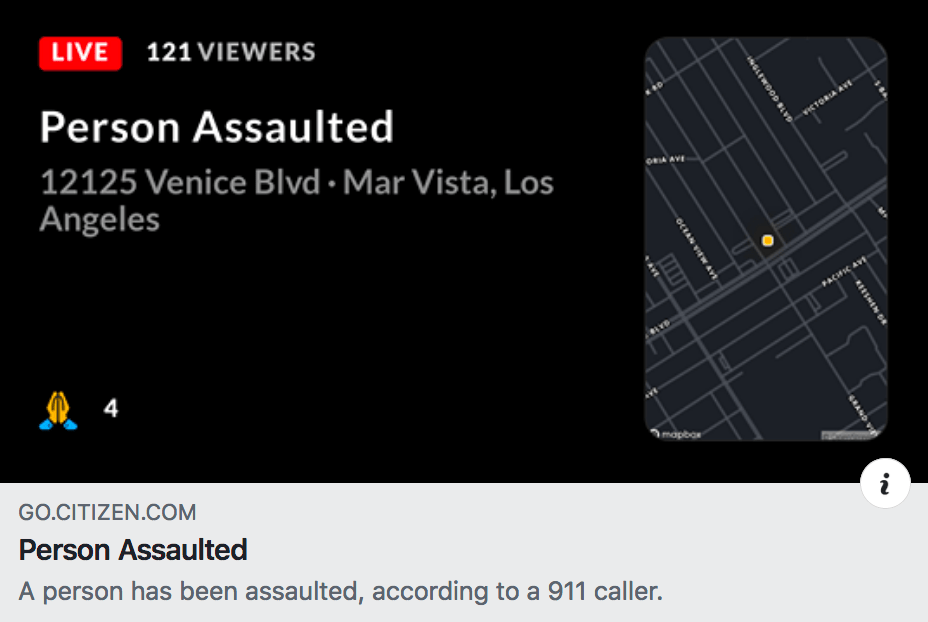
Task: Select the 121 Viewers counter
Action: [231, 53]
